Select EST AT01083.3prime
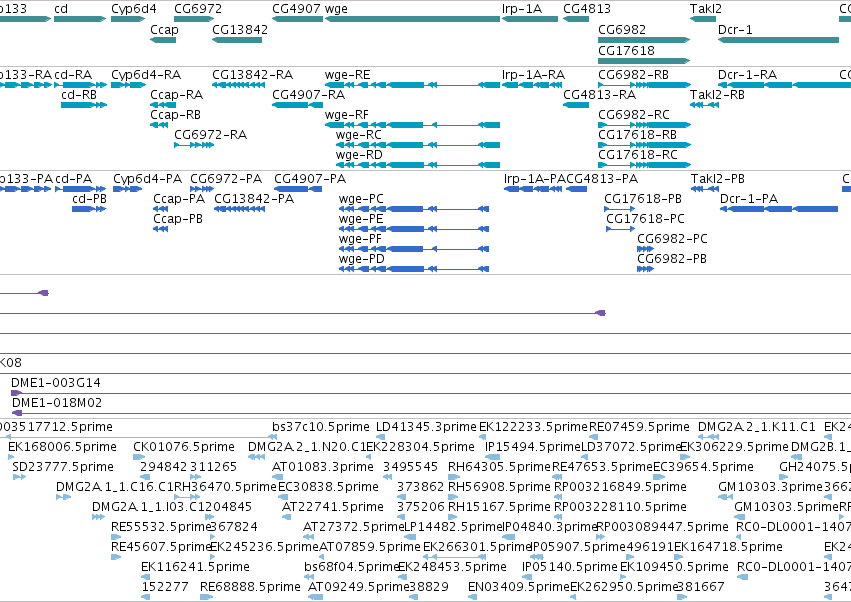This screenshot has width=851, height=602. [277, 477]
